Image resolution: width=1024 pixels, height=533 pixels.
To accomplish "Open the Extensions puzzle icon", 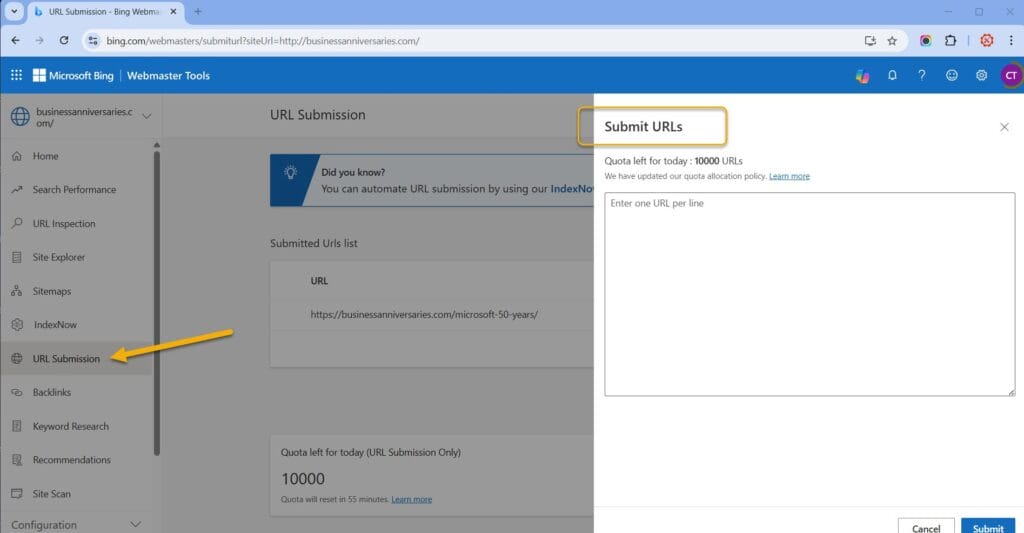I will pos(950,40).
